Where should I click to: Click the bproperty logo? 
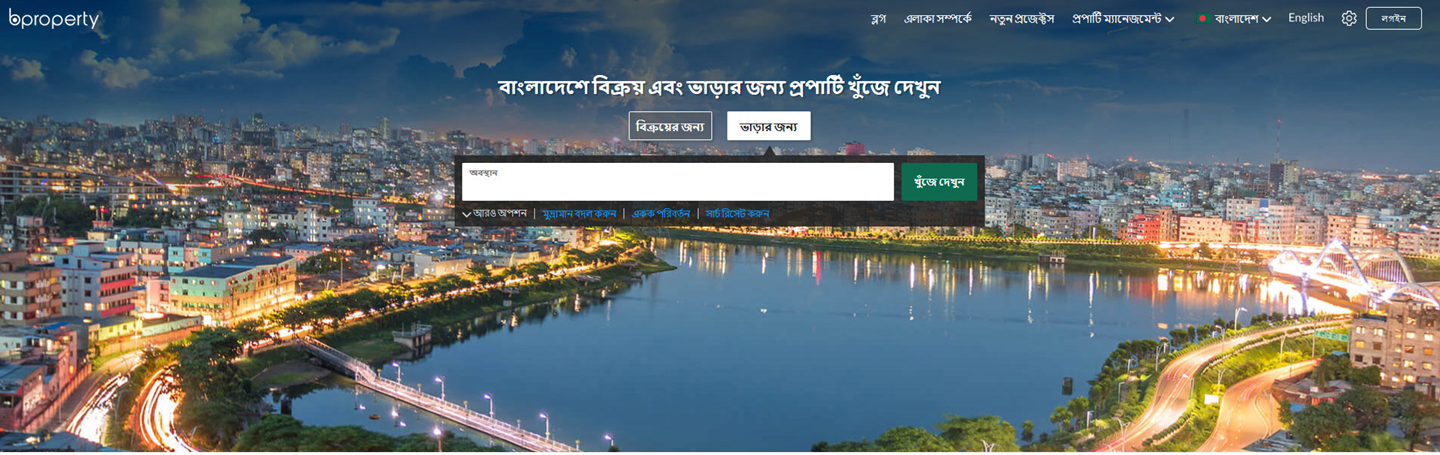(54, 19)
